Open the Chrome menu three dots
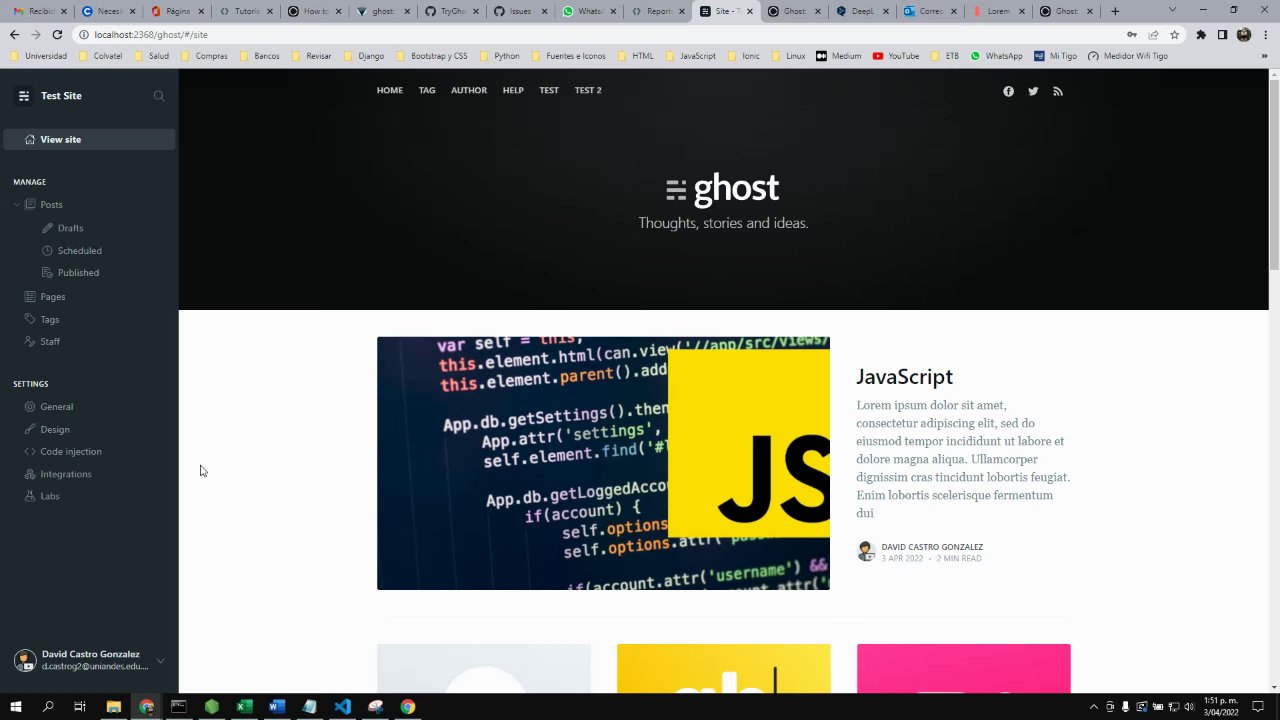The image size is (1280, 720). pyautogui.click(x=1265, y=34)
